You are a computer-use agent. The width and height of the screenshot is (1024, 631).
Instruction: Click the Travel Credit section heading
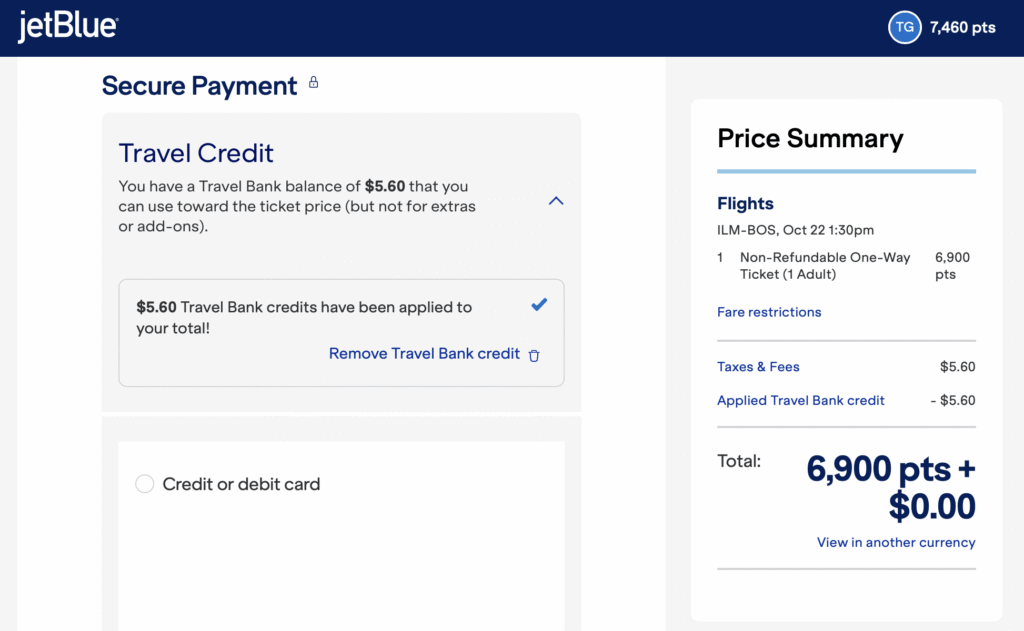click(195, 153)
